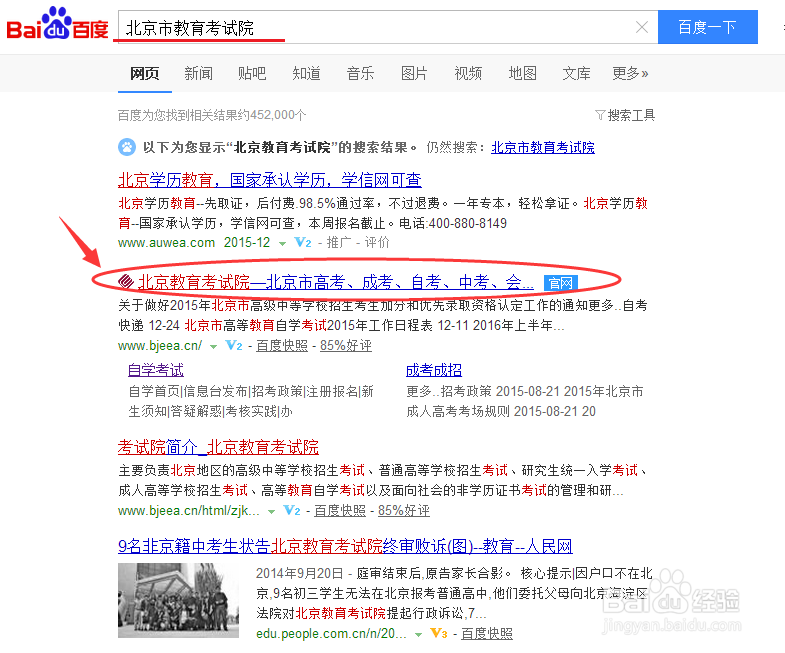
Task: Expand dropdown arrow next to bjeea.cn/html/zjk
Action: pyautogui.click(x=271, y=512)
